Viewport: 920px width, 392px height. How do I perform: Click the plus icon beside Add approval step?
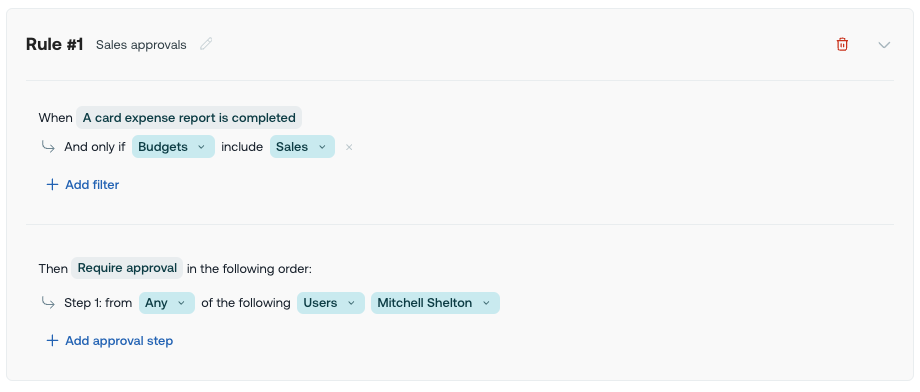(x=52, y=341)
